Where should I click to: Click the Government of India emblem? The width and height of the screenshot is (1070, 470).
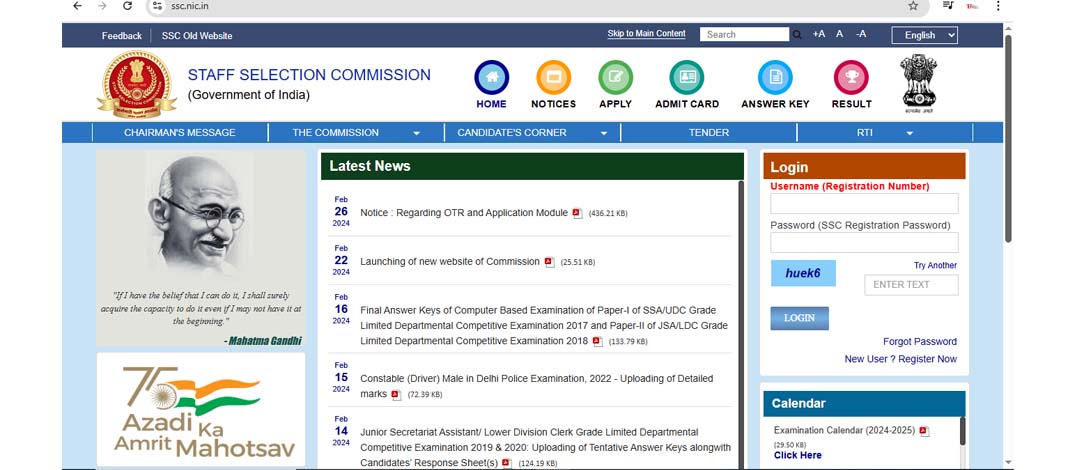[x=918, y=84]
